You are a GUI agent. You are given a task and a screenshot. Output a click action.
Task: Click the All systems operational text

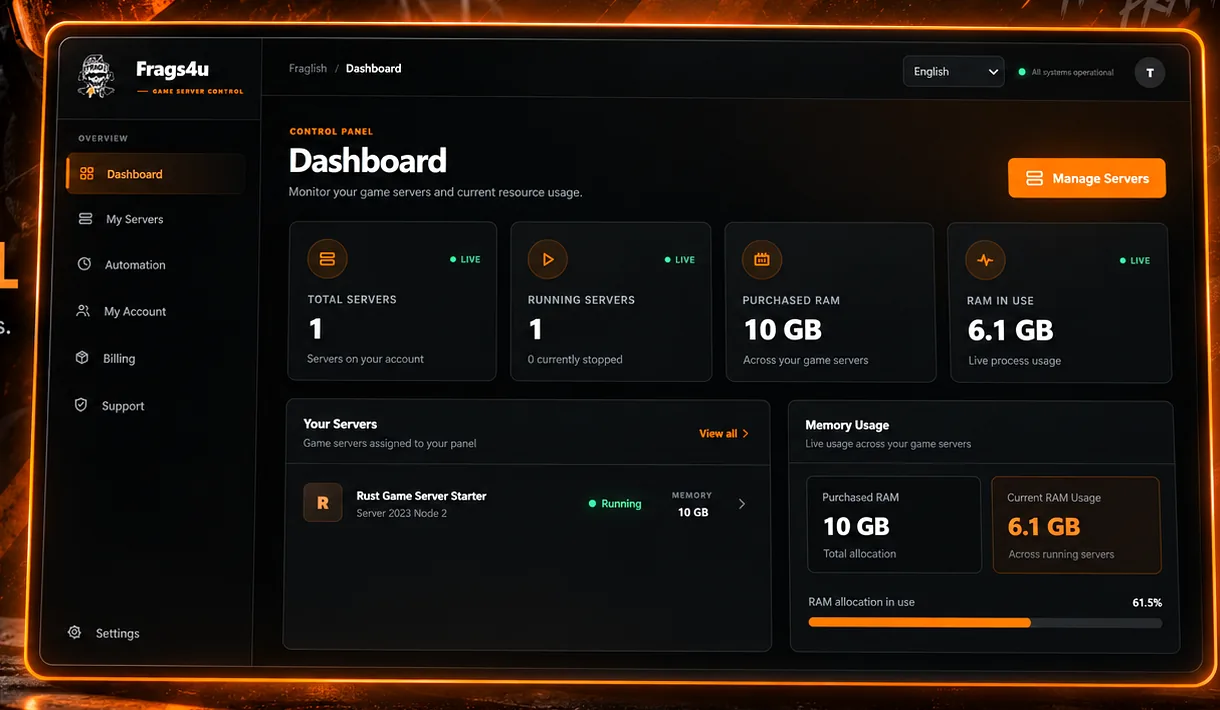click(1072, 73)
